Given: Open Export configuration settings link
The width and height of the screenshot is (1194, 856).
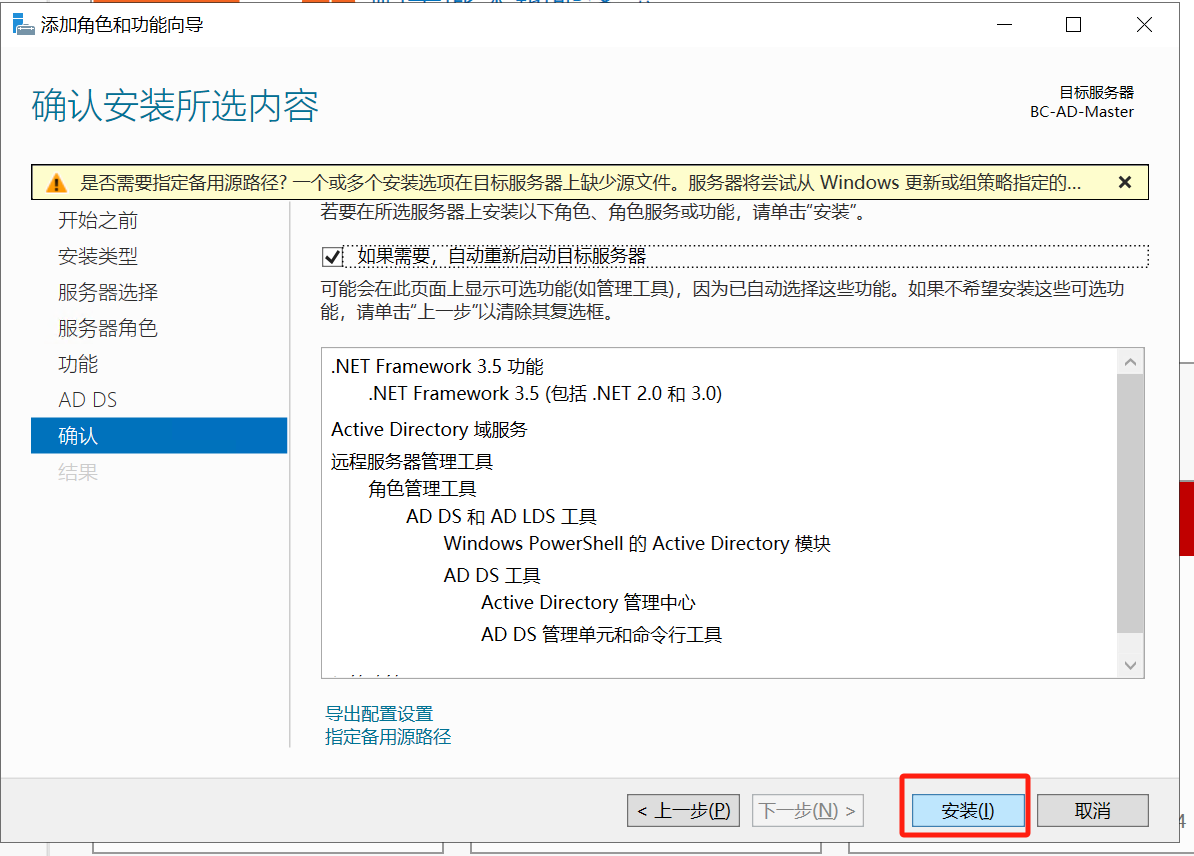Looking at the screenshot, I should [x=379, y=714].
